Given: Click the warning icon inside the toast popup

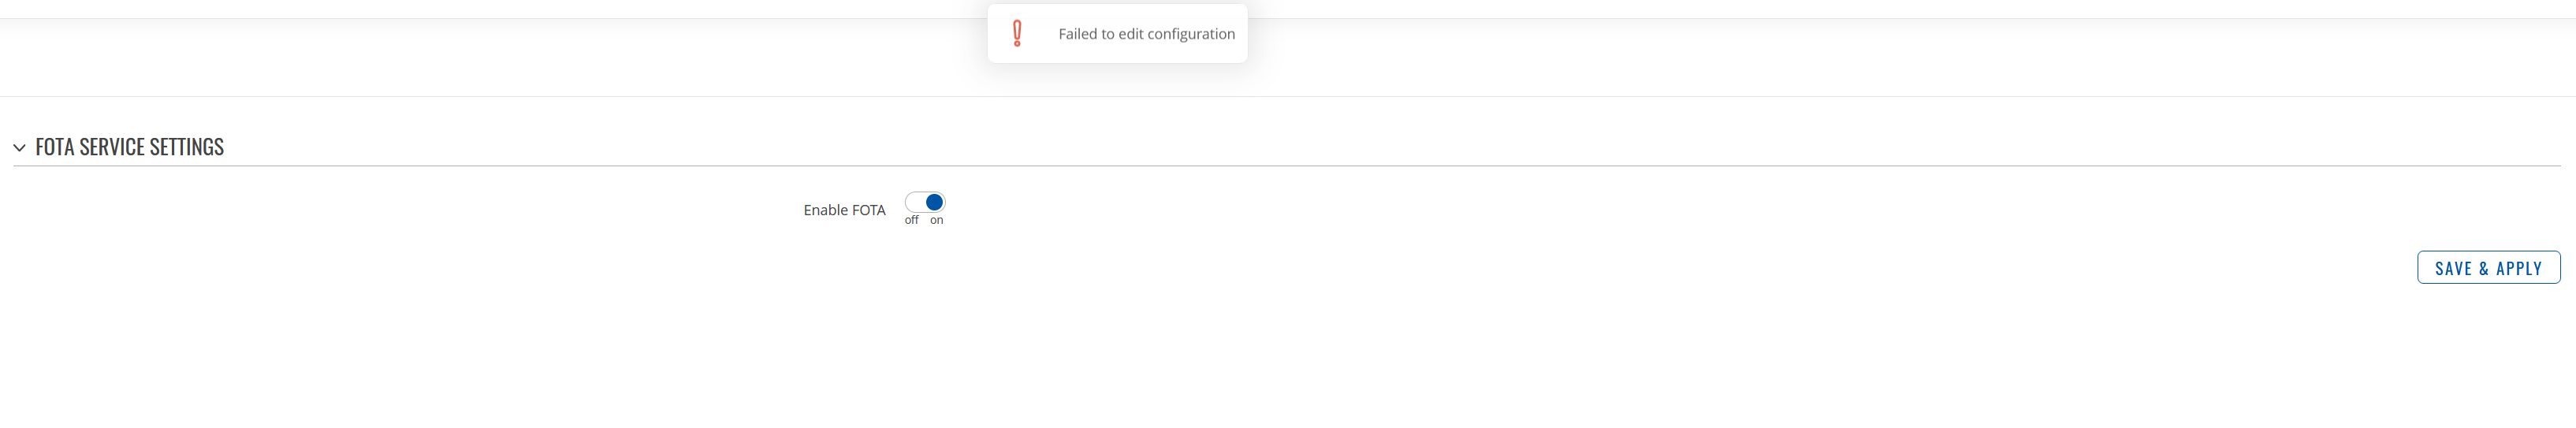Looking at the screenshot, I should click(x=1017, y=33).
